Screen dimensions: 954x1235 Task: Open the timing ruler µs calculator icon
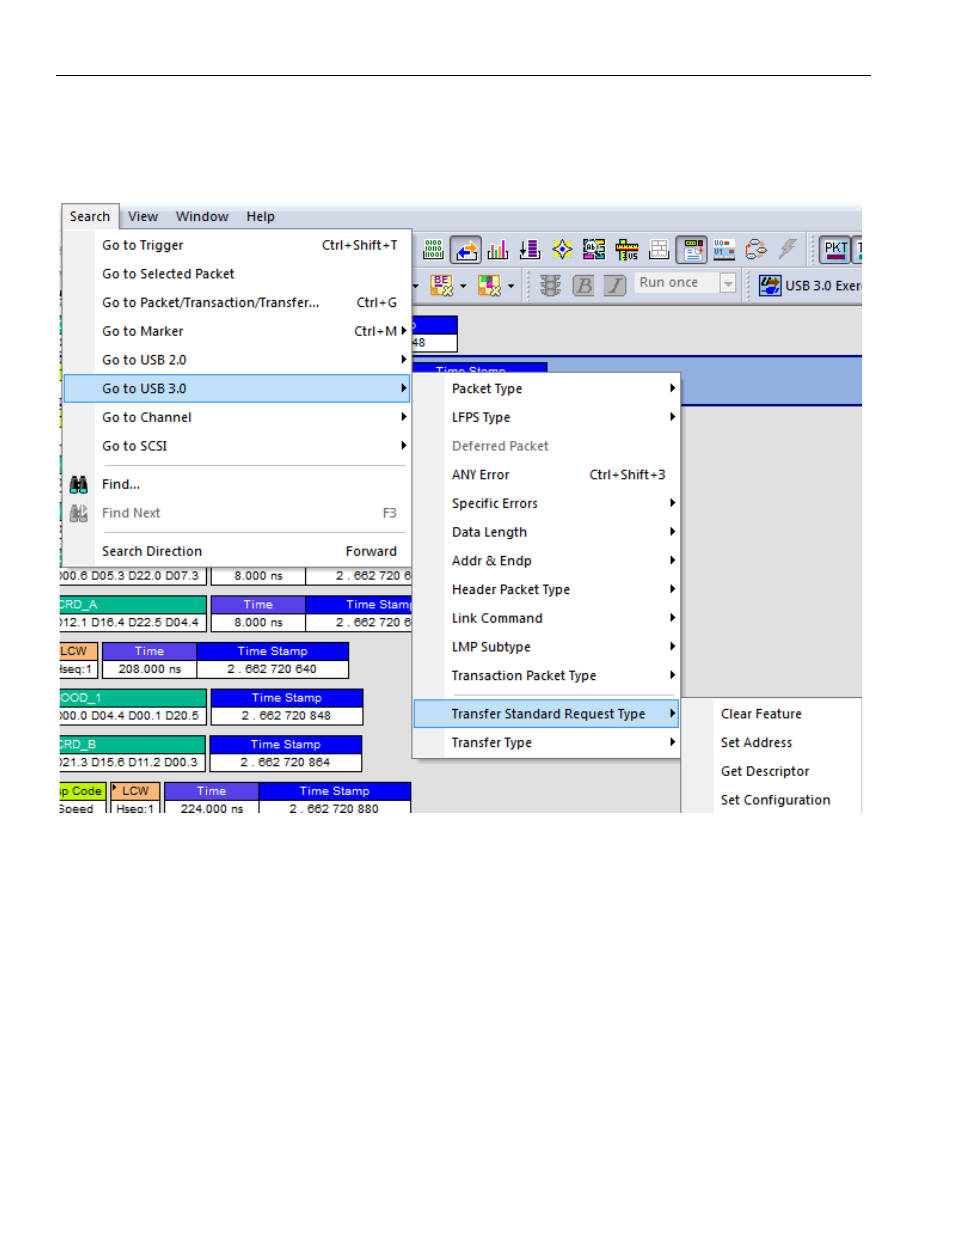coord(627,249)
